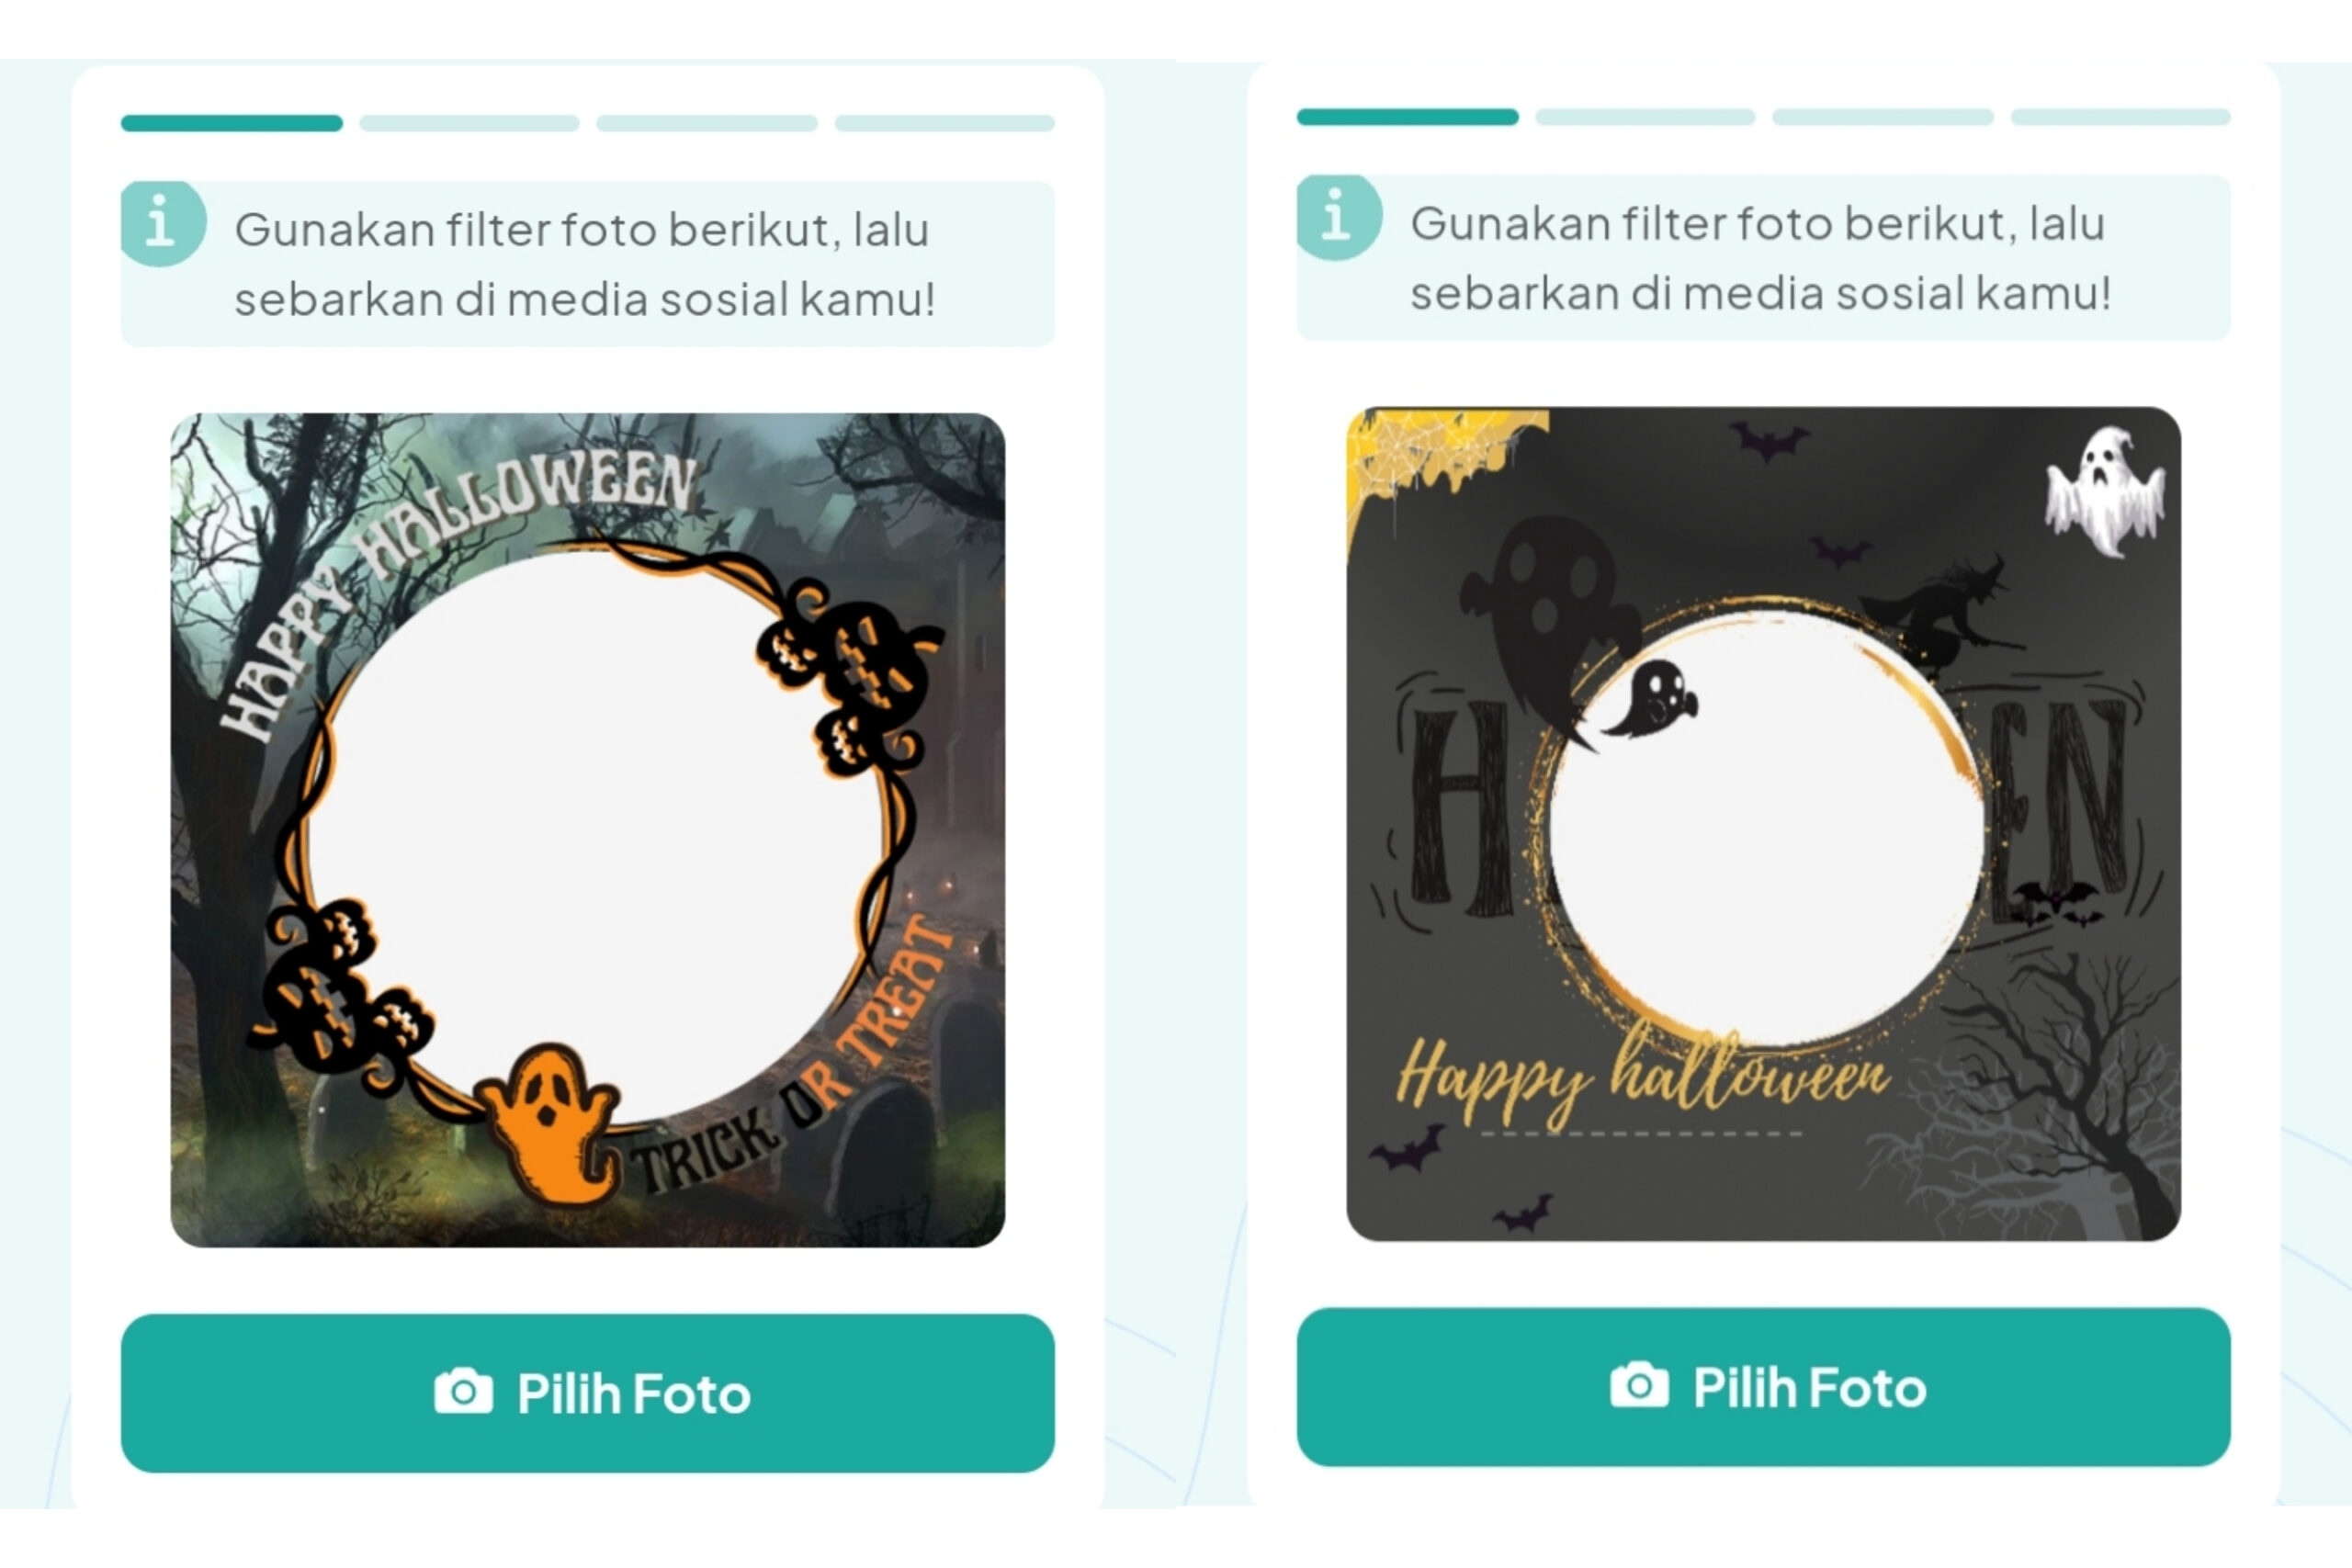This screenshot has height=1568, width=2352.
Task: Select second progress step in left panel
Action: [469, 123]
